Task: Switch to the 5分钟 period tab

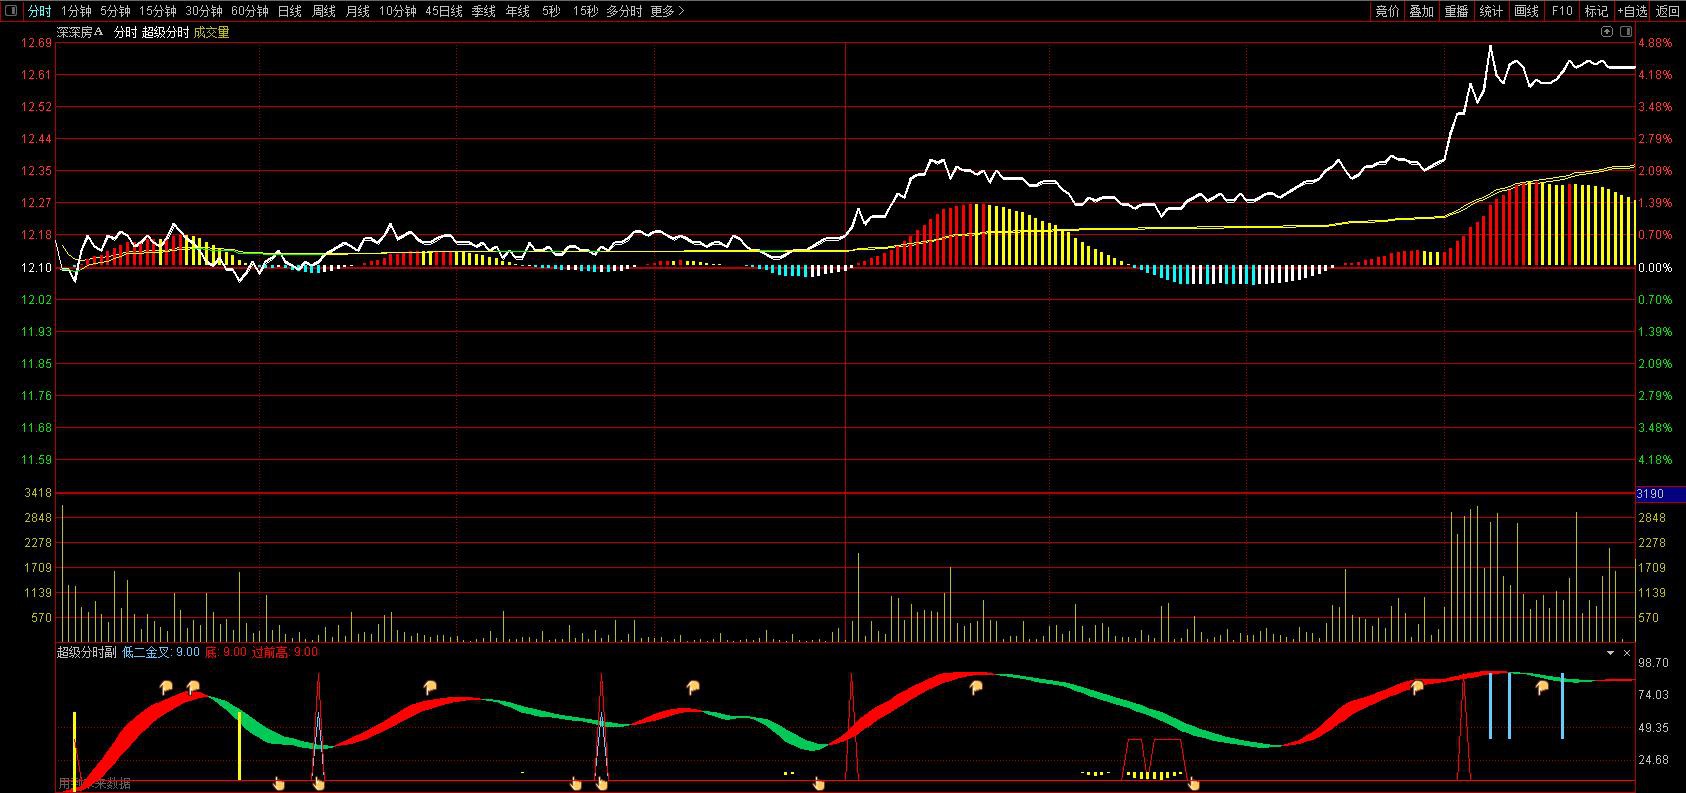Action: point(115,11)
